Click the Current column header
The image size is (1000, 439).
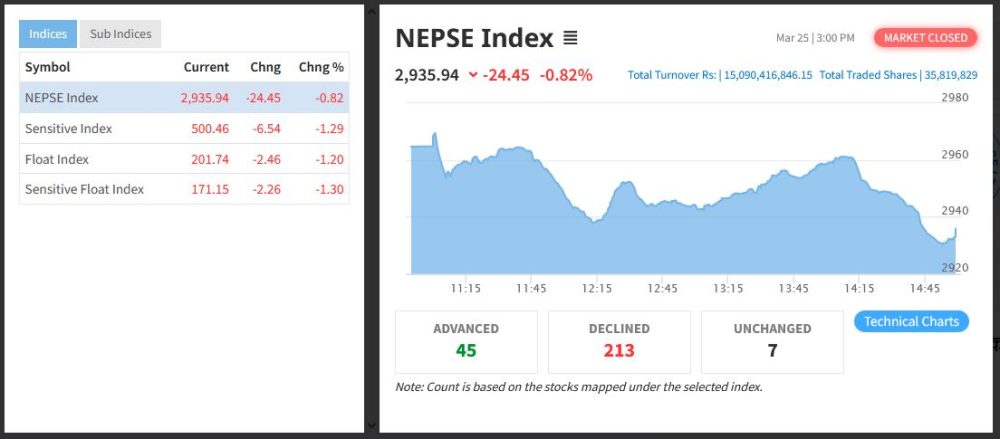click(x=206, y=67)
